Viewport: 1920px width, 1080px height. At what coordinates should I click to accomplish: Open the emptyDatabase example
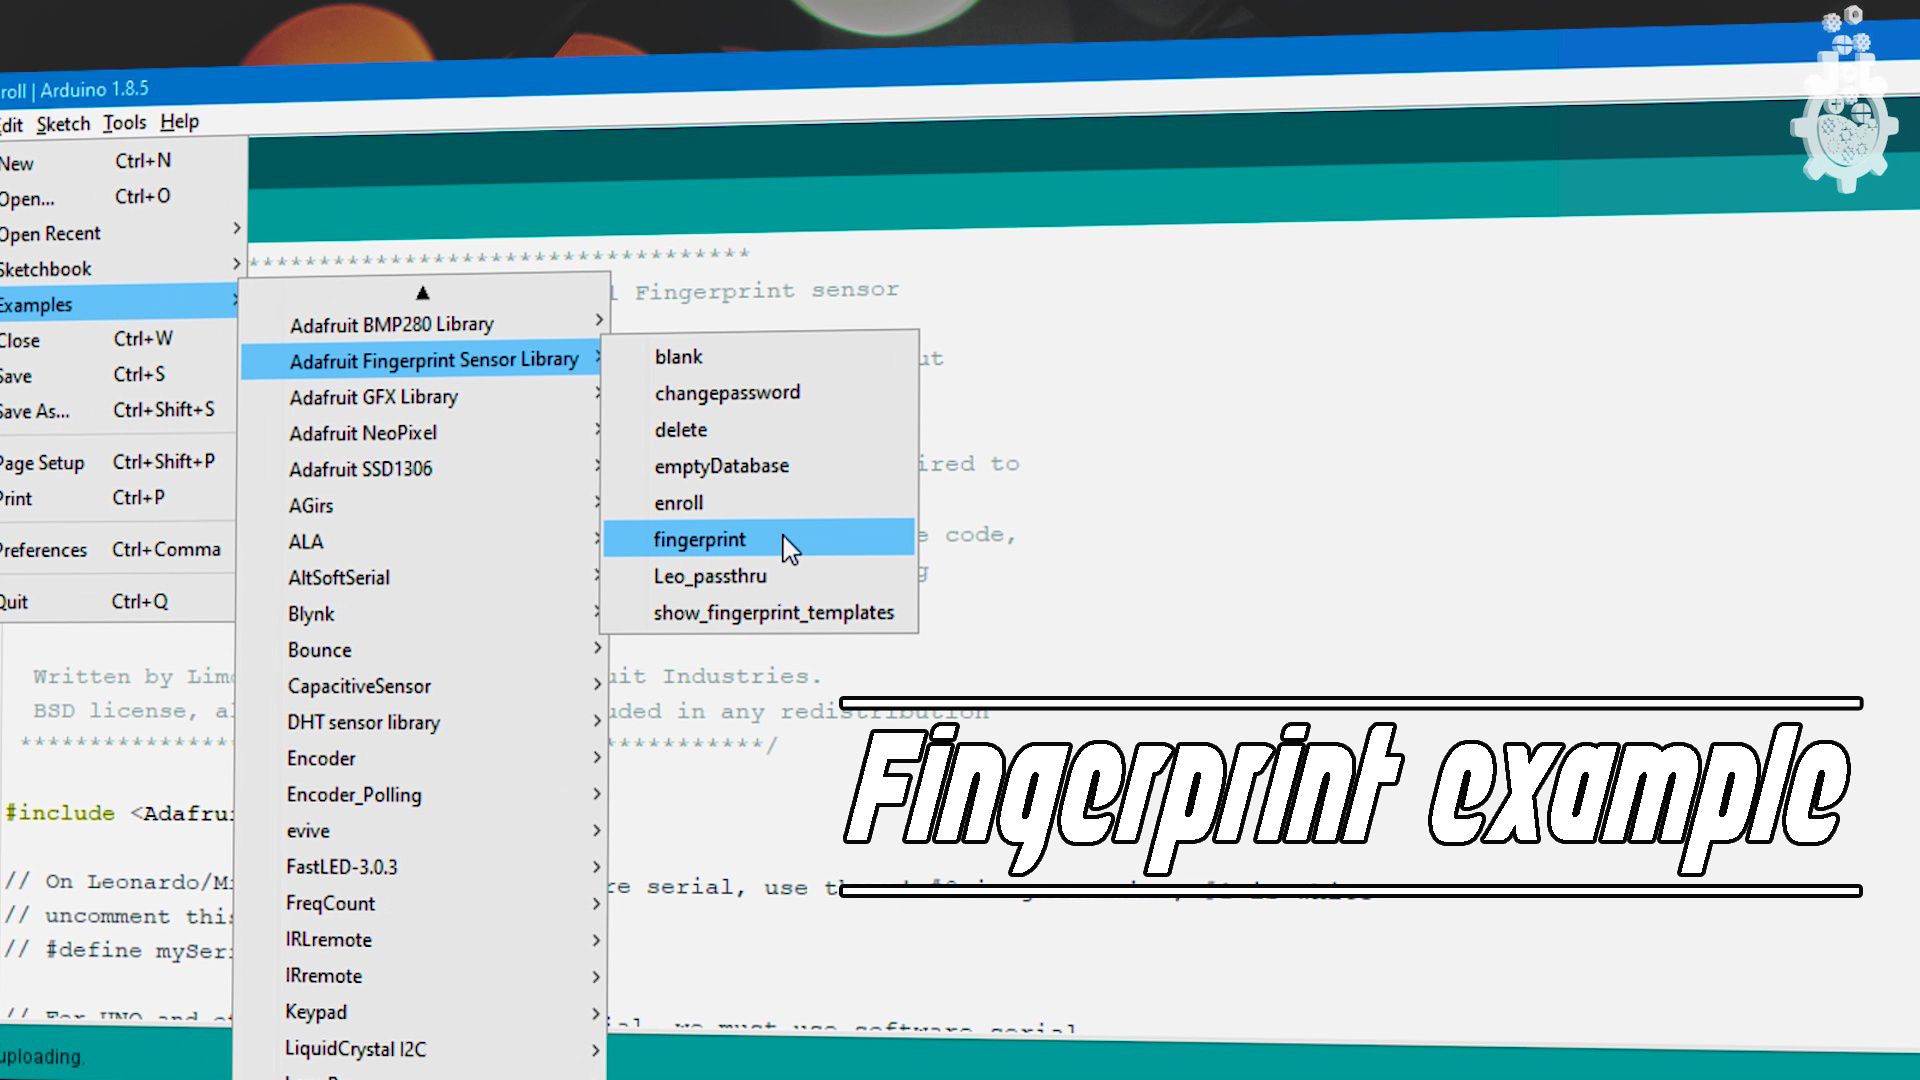721,465
